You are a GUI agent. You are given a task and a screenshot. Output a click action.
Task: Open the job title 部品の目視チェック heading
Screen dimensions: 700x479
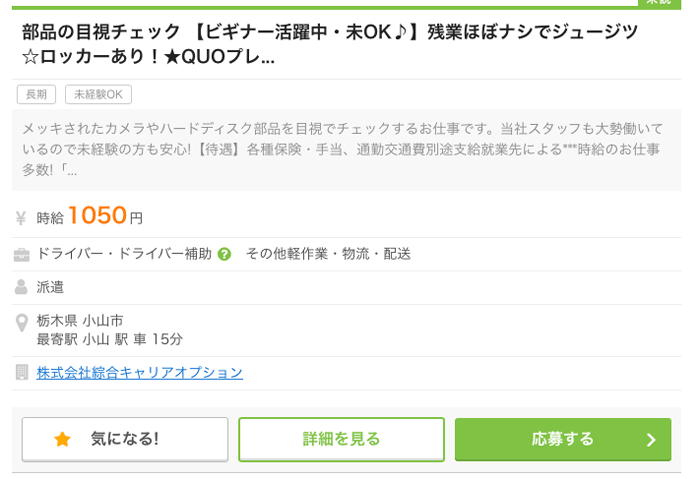tap(330, 44)
